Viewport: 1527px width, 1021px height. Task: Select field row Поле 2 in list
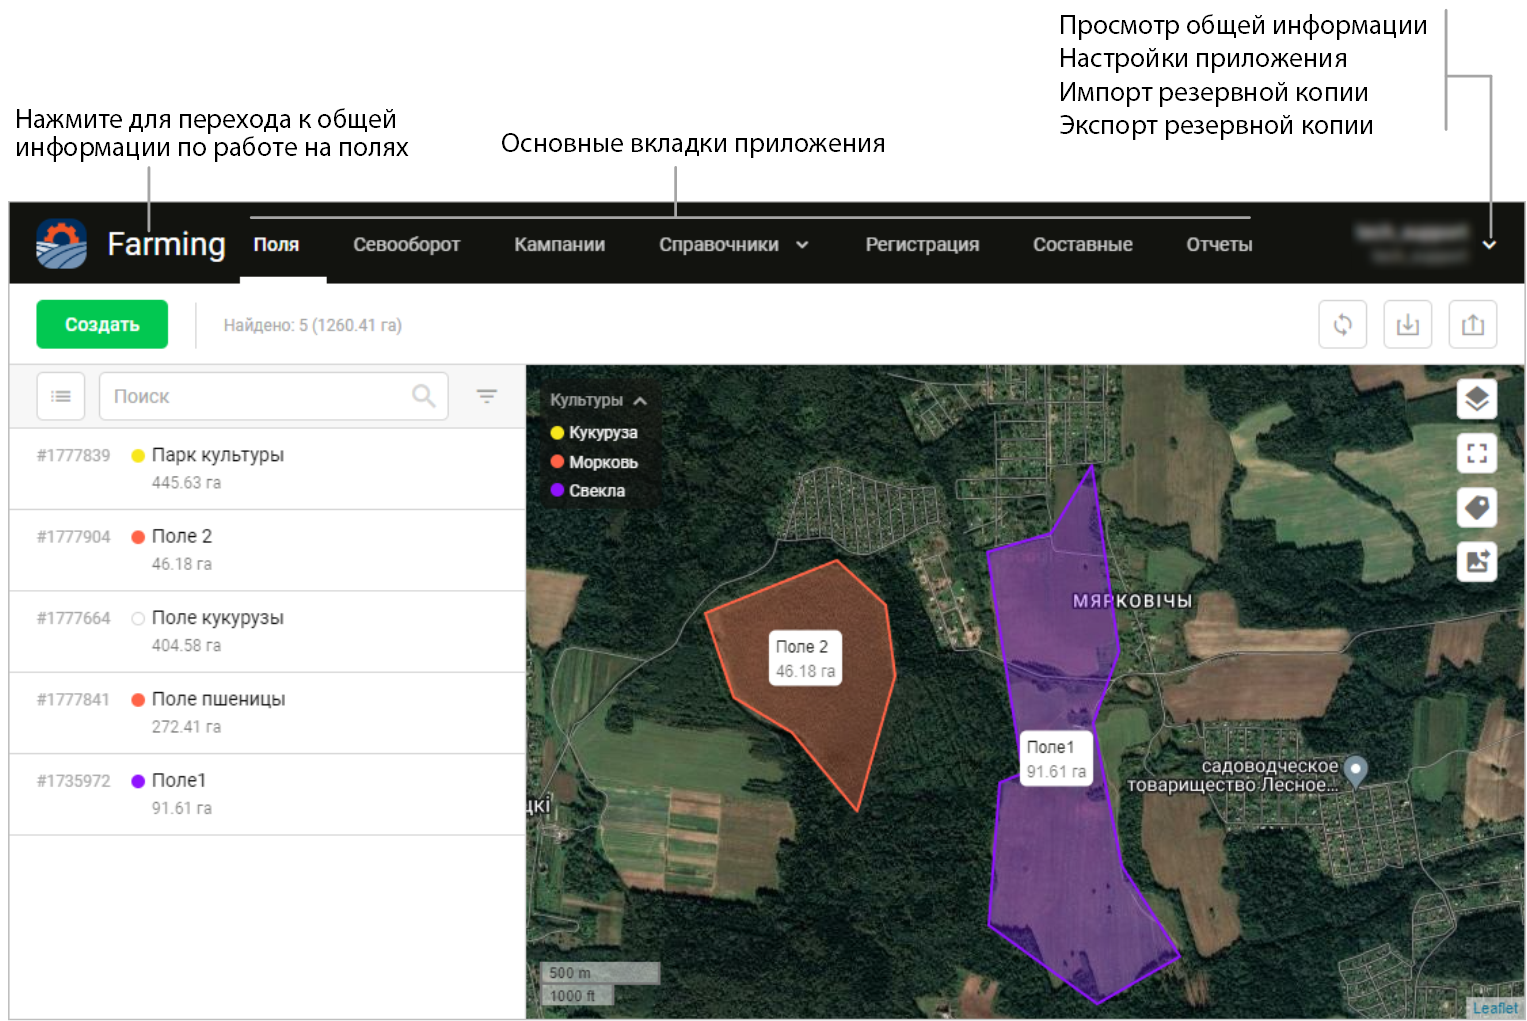point(267,550)
